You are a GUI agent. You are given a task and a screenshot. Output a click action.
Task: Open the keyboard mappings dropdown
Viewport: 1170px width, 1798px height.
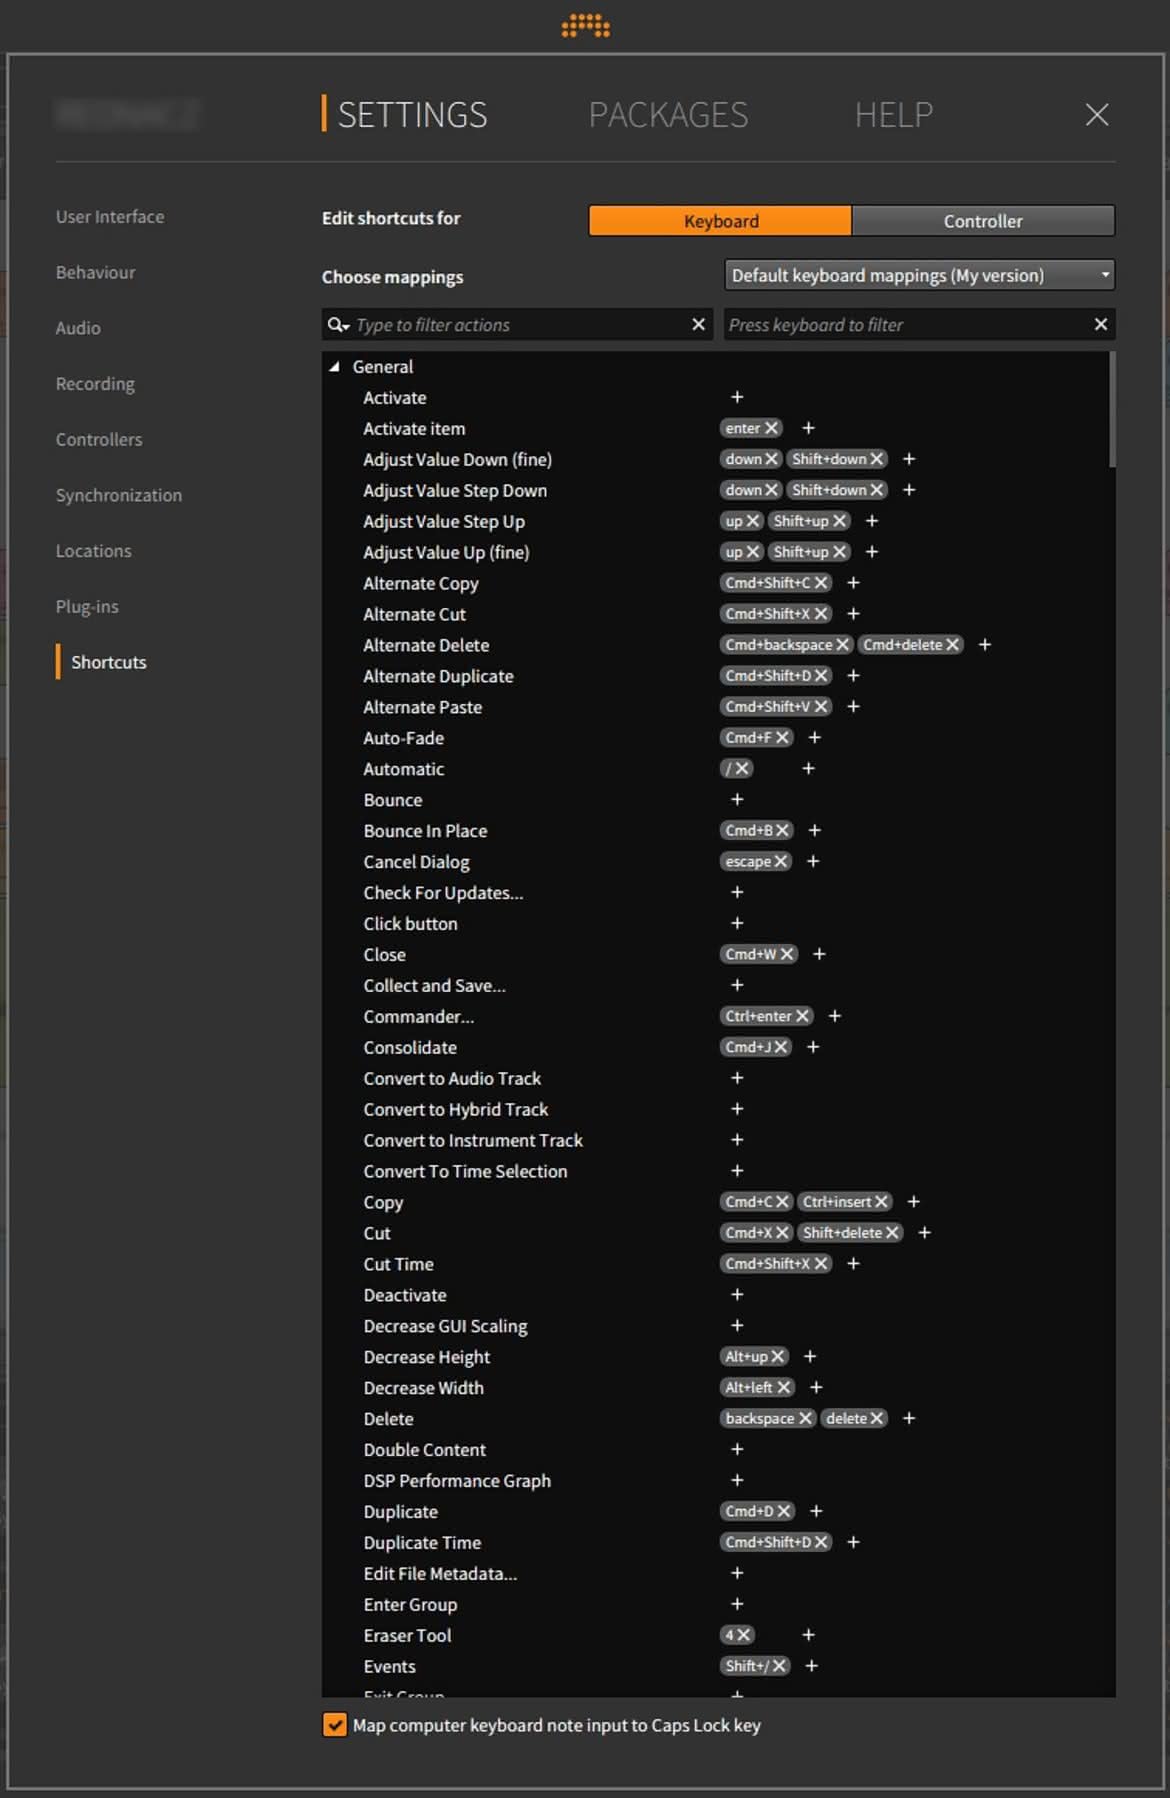pyautogui.click(x=919, y=275)
